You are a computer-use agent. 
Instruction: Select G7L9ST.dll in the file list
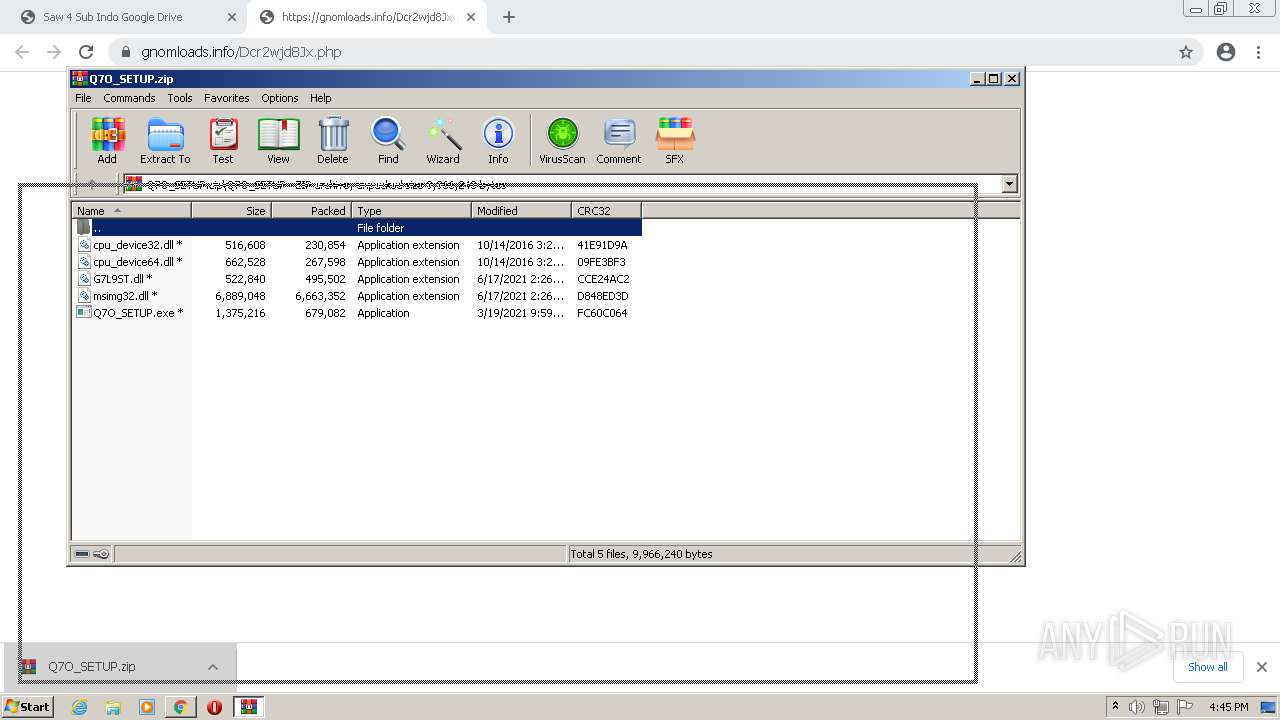[x=357, y=279]
